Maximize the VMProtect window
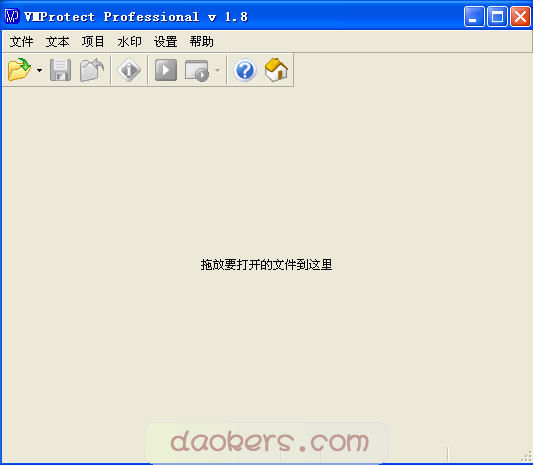Viewport: 533px width, 465px height. [x=497, y=16]
